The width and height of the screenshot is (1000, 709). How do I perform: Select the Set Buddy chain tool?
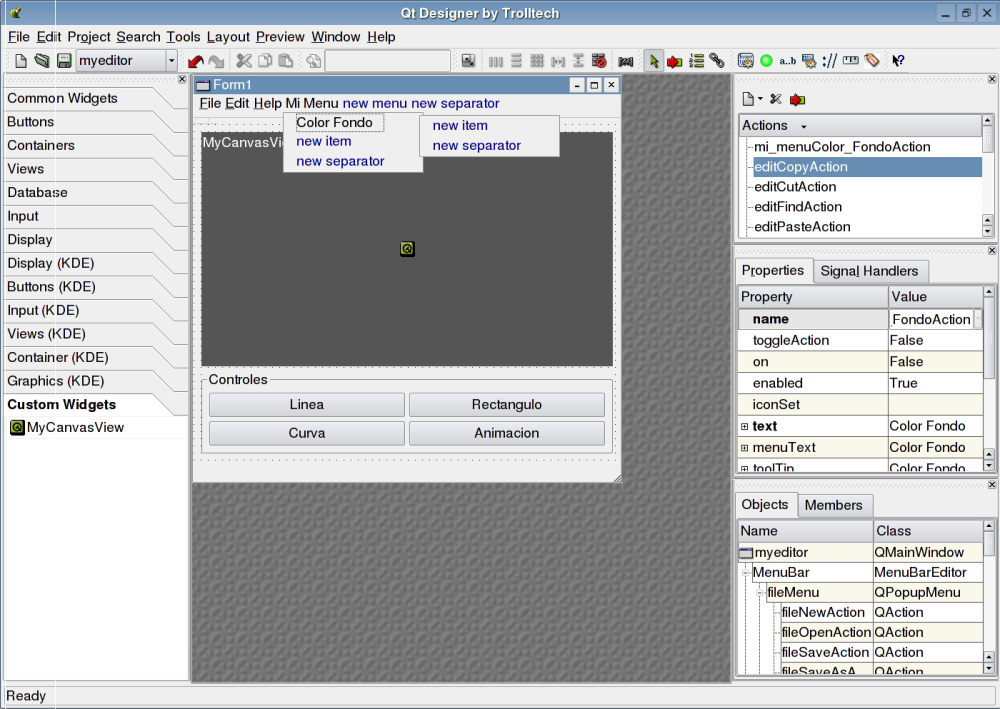coord(717,61)
